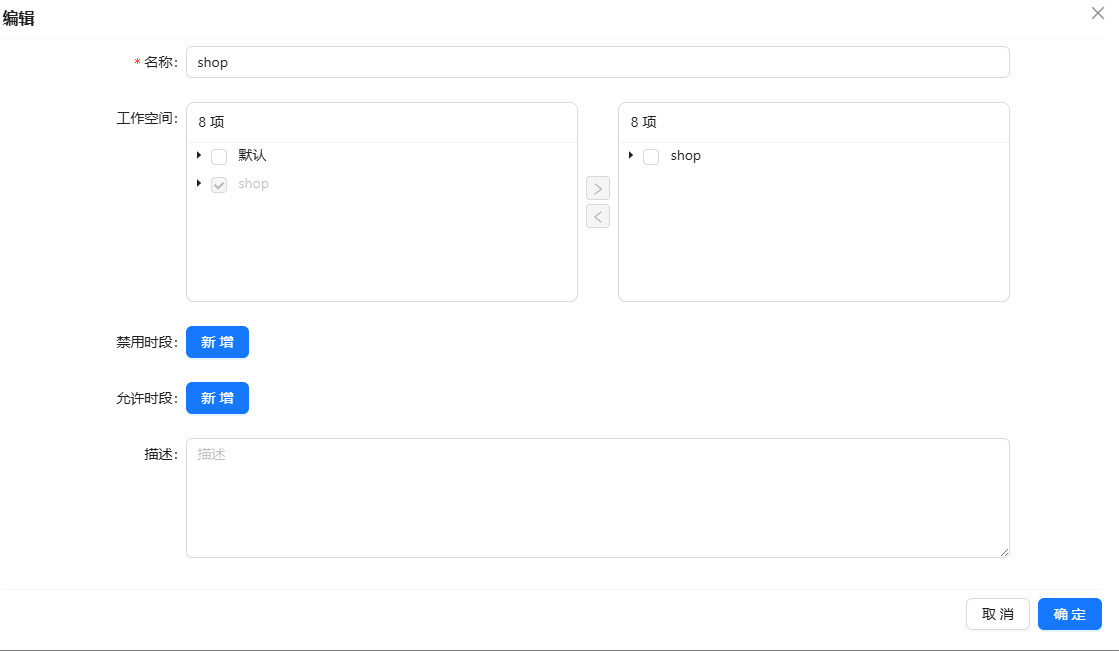The height and width of the screenshot is (651, 1119).
Task: Click 新增 next to 禁用时段
Action: click(x=217, y=341)
